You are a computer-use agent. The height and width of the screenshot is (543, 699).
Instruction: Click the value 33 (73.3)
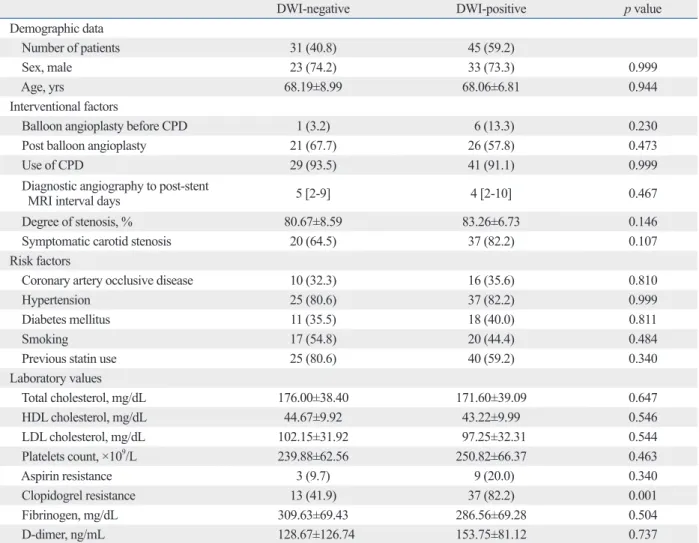point(491,67)
